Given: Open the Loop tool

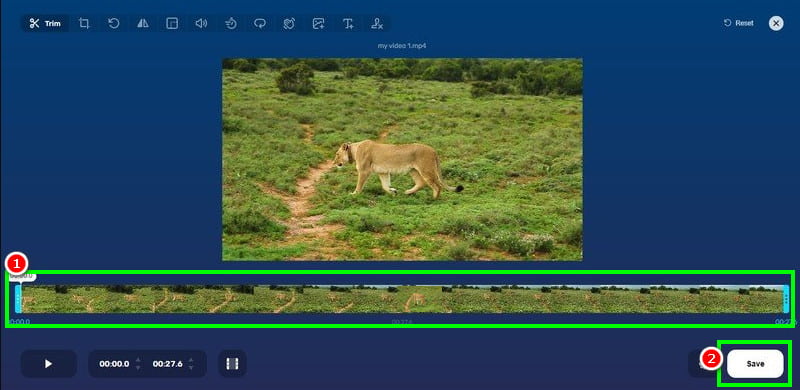Looking at the screenshot, I should [260, 23].
